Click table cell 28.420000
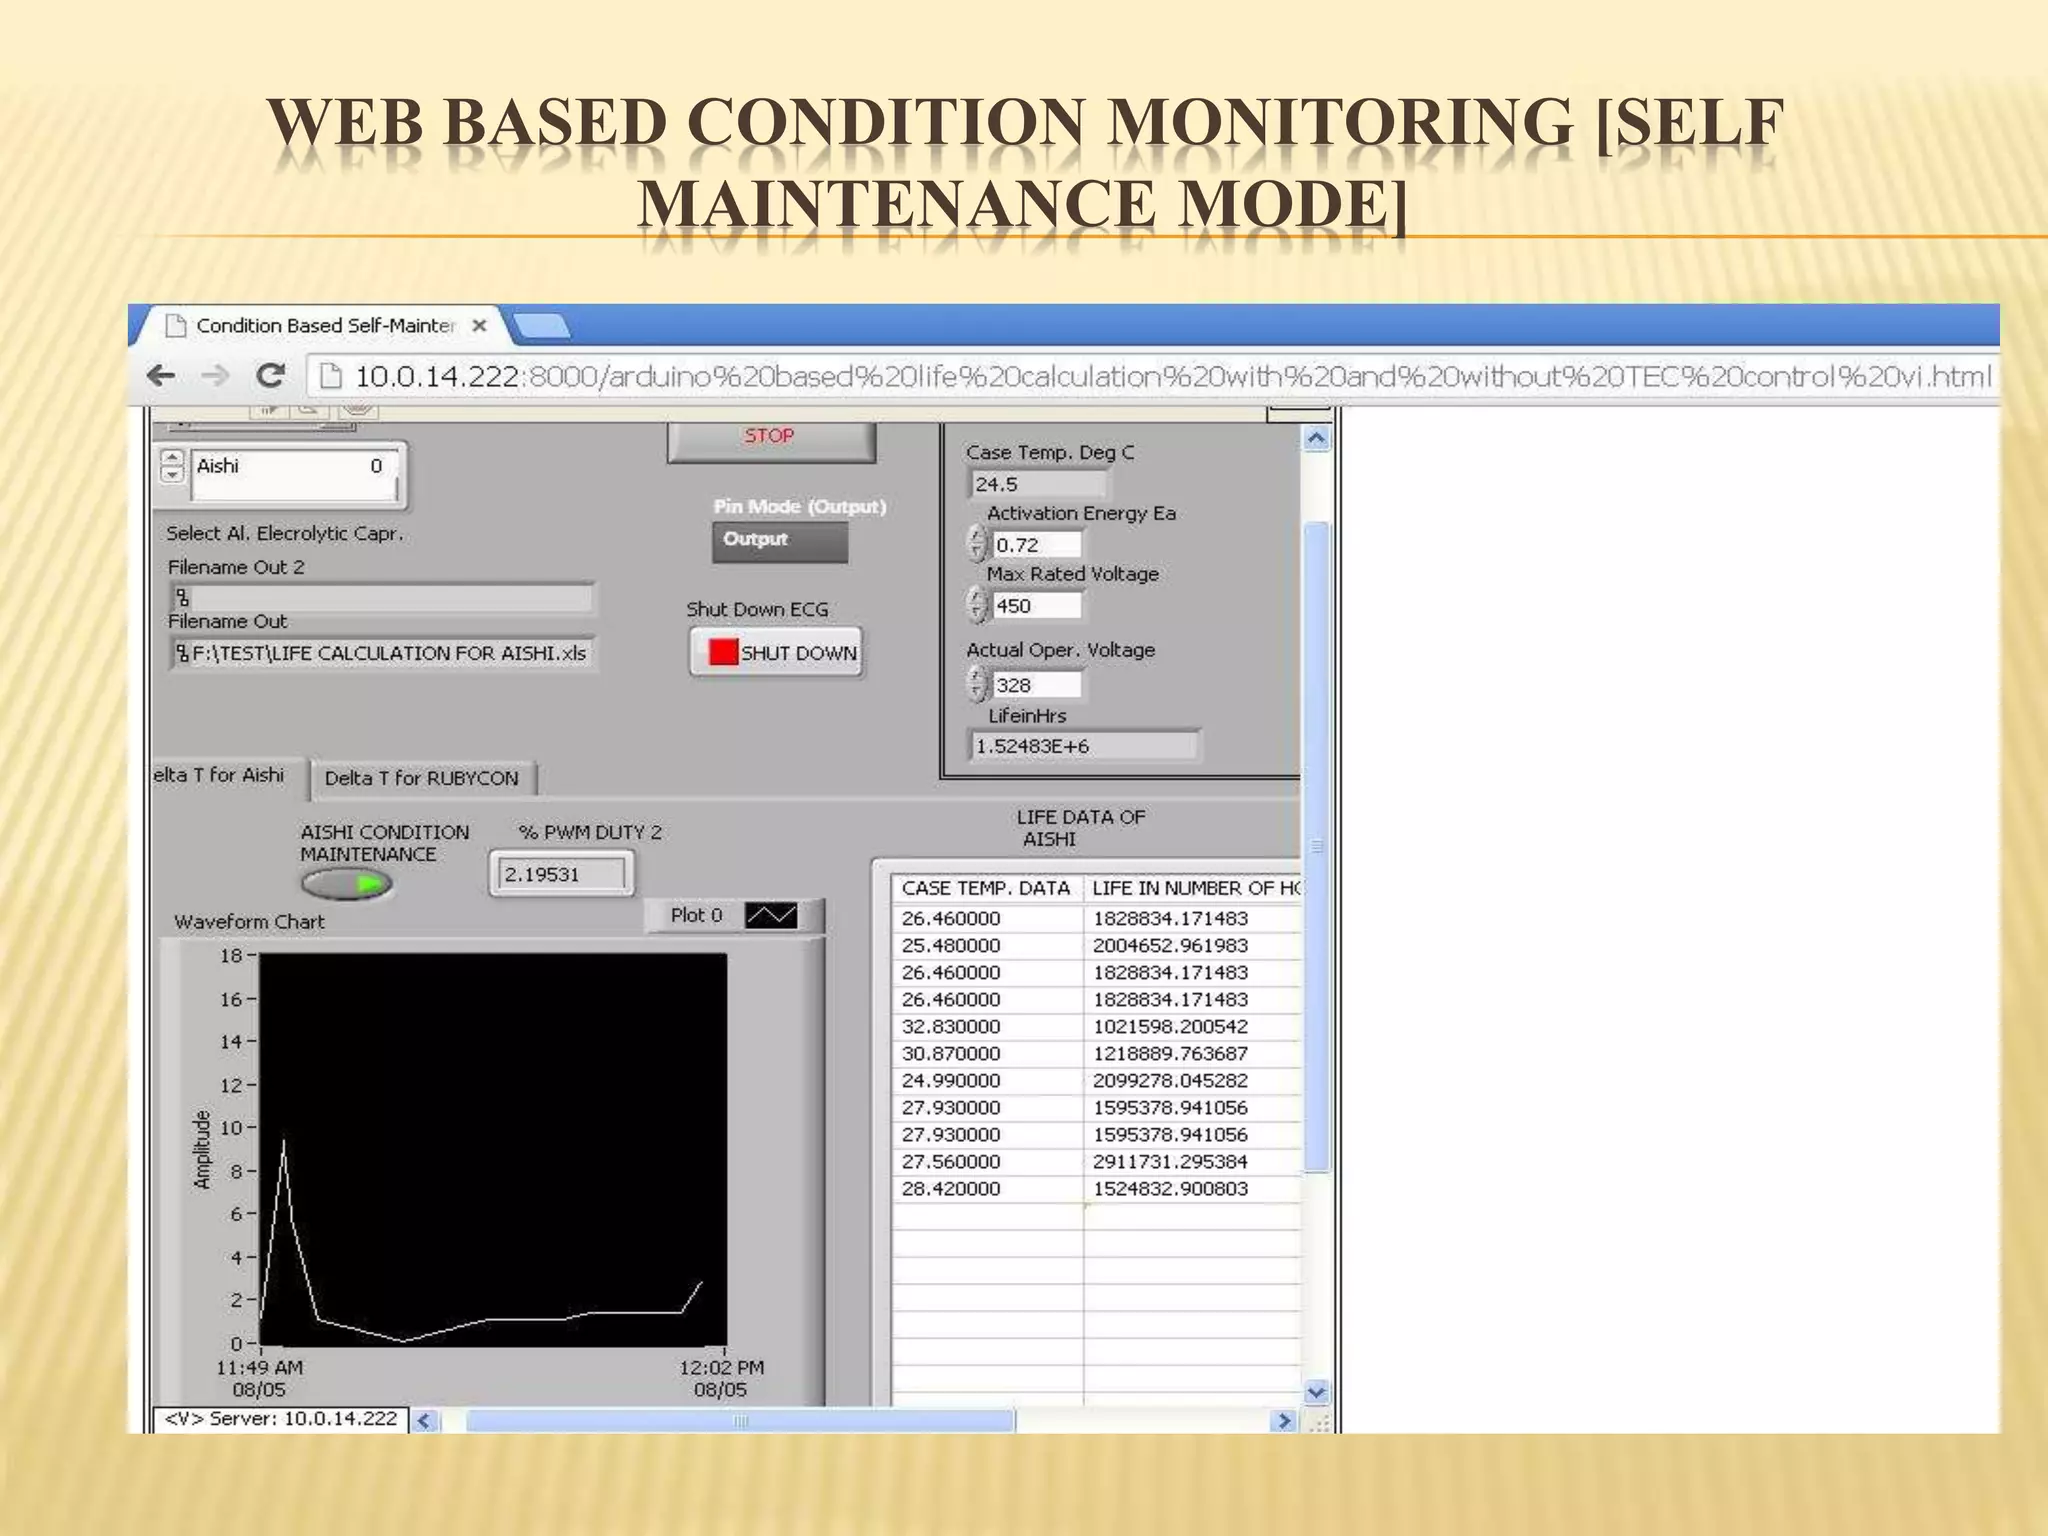 pyautogui.click(x=987, y=1189)
